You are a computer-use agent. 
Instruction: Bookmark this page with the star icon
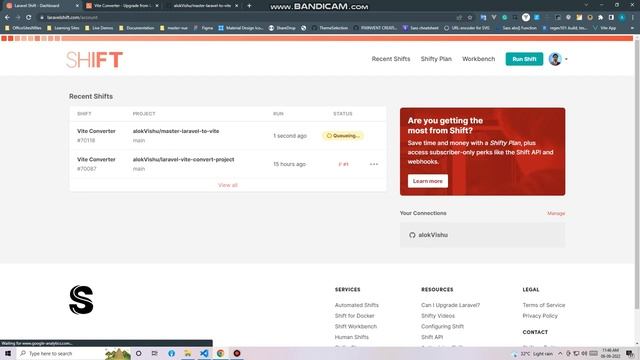click(470, 18)
